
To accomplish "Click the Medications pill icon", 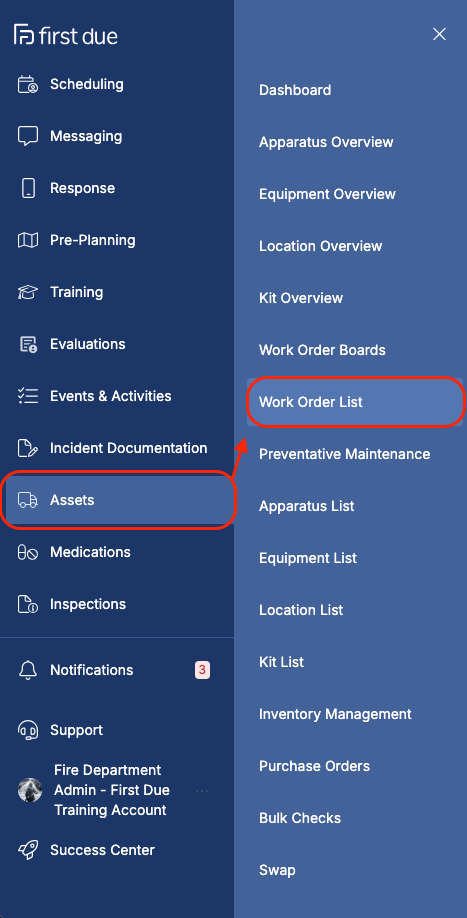I will point(28,552).
